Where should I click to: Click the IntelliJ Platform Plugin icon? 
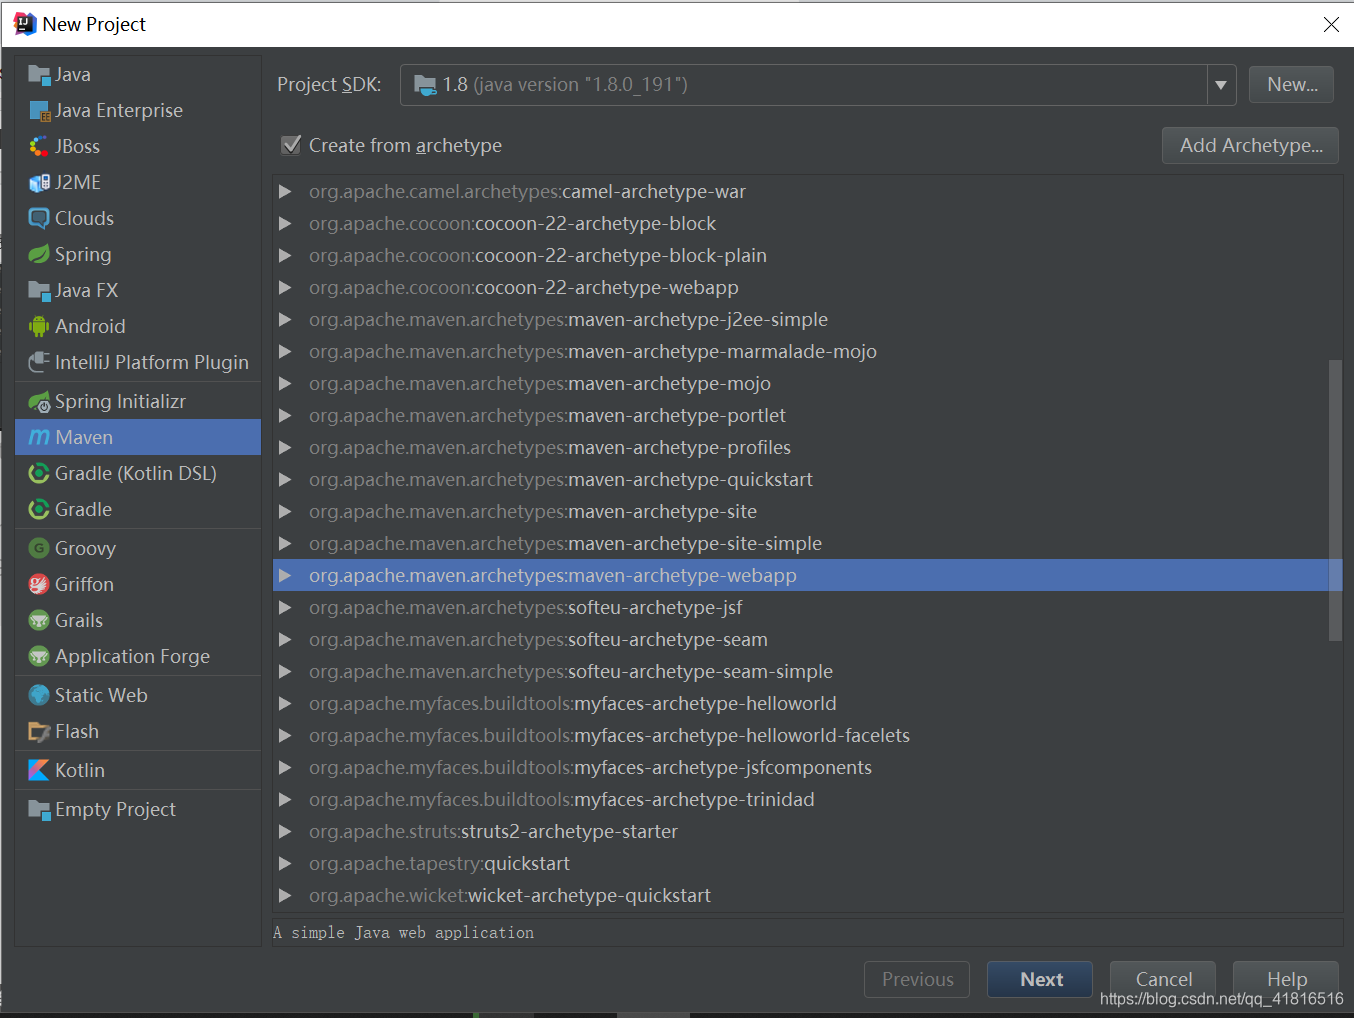pyautogui.click(x=39, y=362)
